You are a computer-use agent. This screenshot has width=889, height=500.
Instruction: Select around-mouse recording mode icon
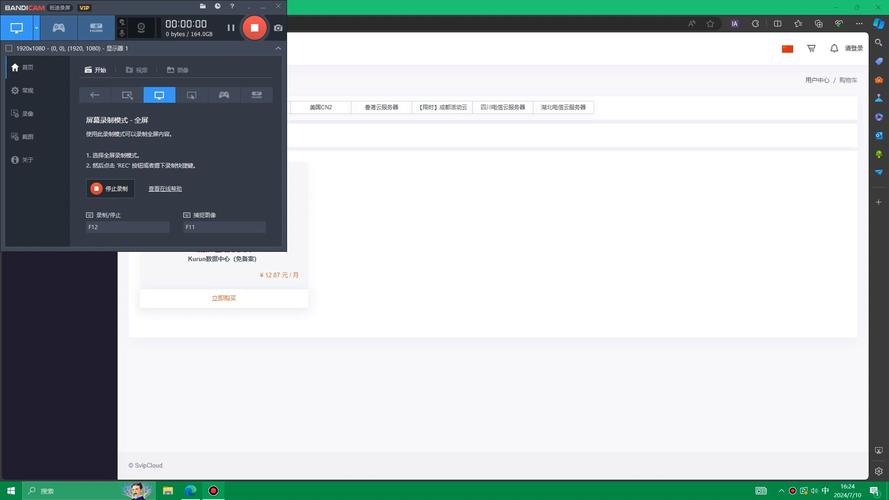pos(192,95)
